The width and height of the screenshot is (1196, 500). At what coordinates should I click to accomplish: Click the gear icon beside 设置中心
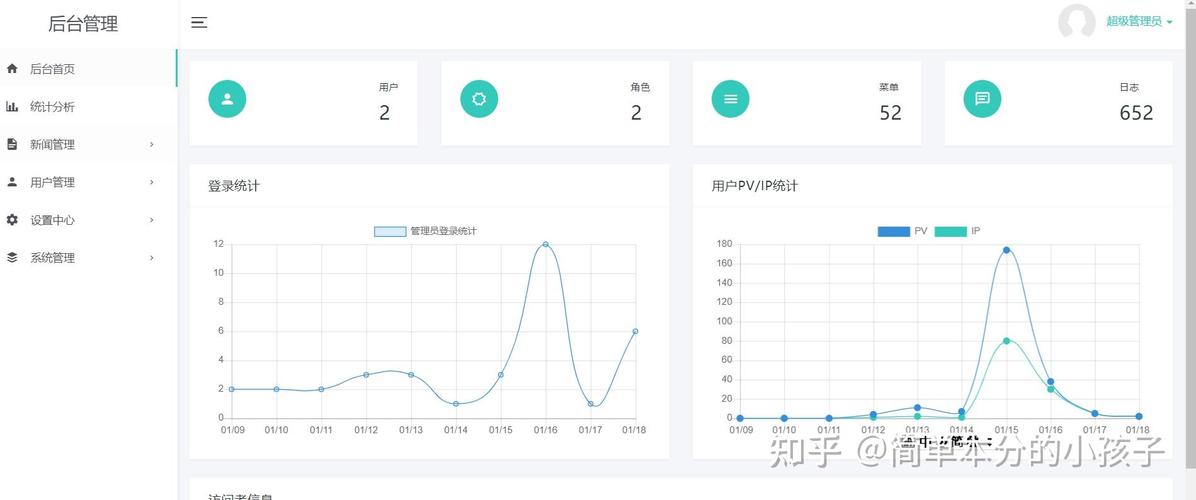click(11, 220)
